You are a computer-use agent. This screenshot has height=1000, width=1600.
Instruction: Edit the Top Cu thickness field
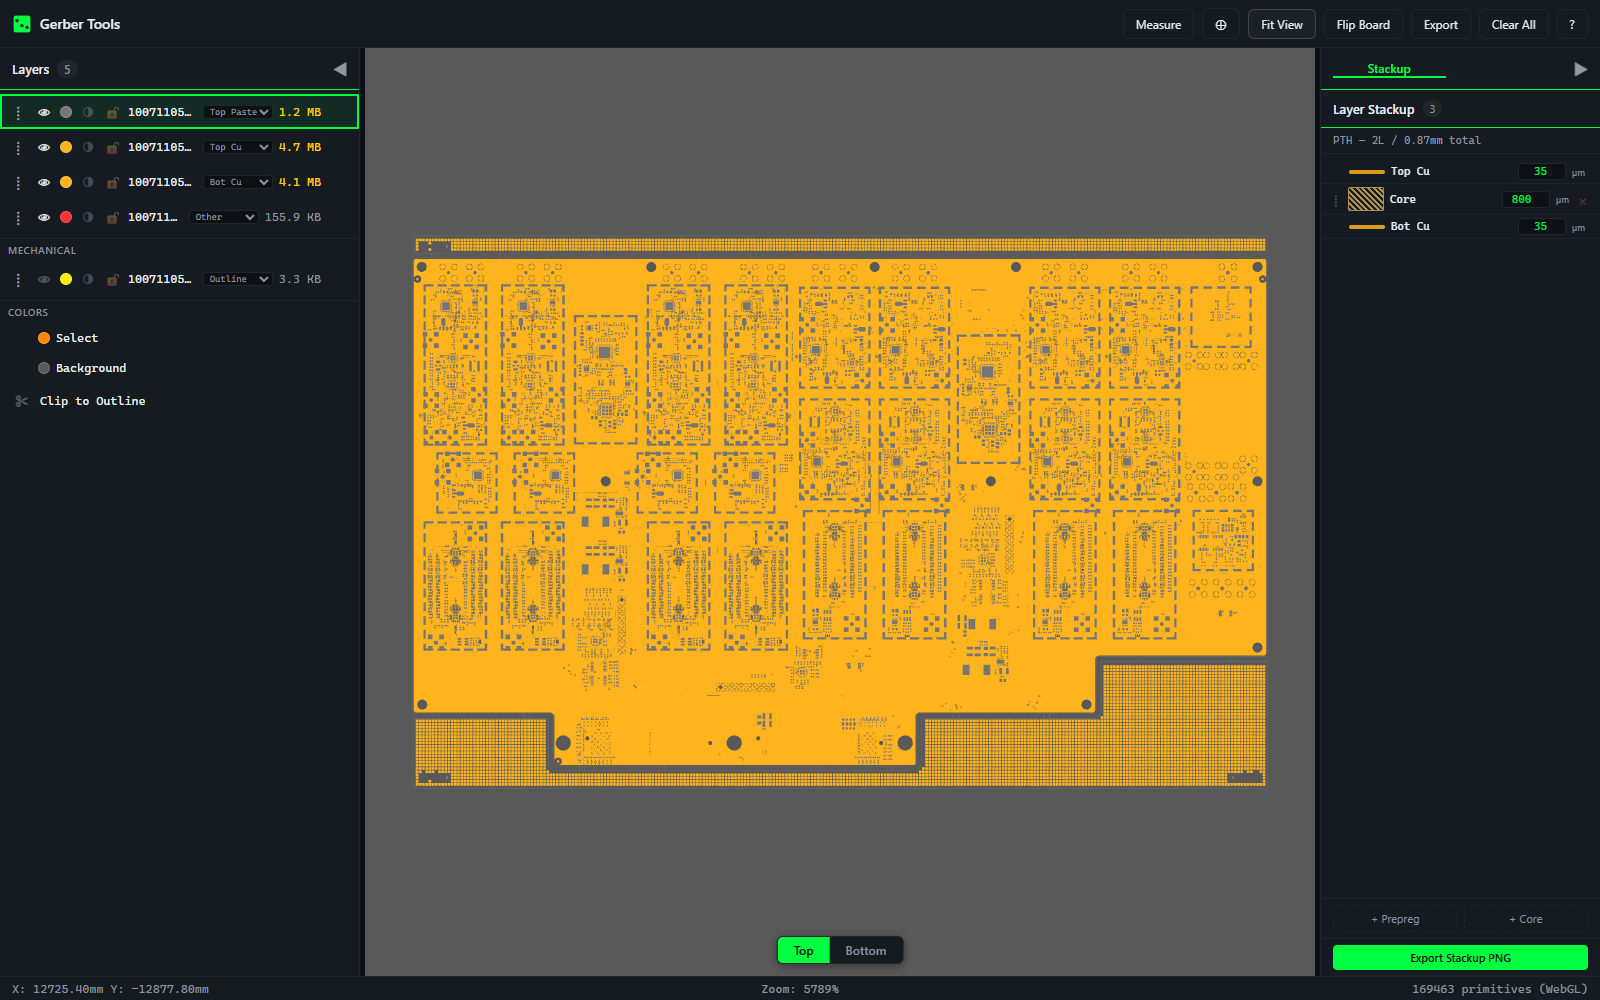click(x=1541, y=172)
